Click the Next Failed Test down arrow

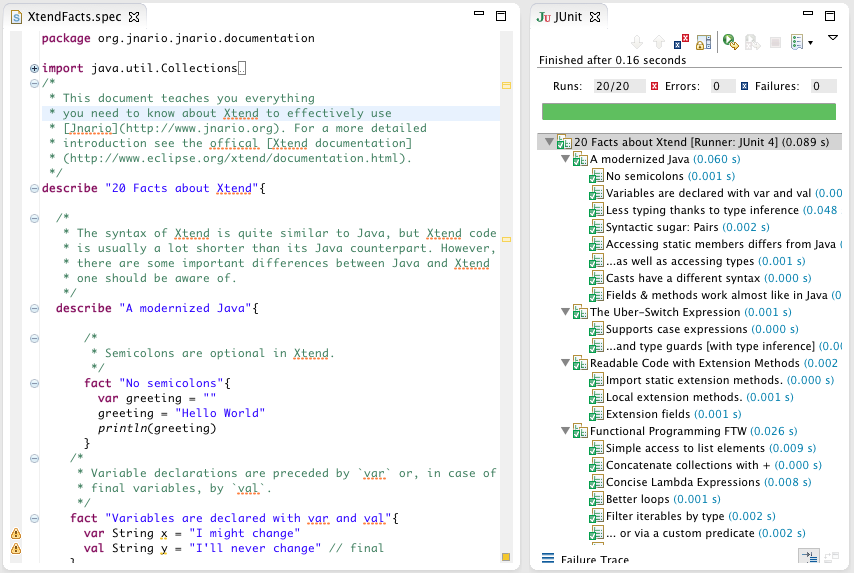(x=637, y=42)
